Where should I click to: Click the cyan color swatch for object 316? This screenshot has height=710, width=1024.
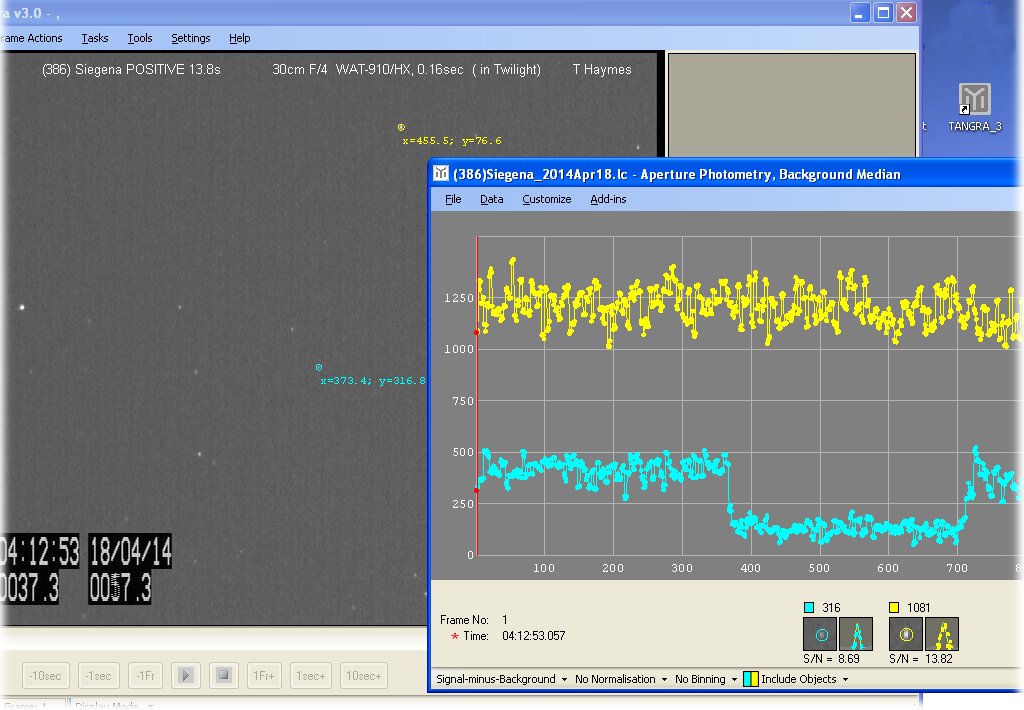click(810, 608)
